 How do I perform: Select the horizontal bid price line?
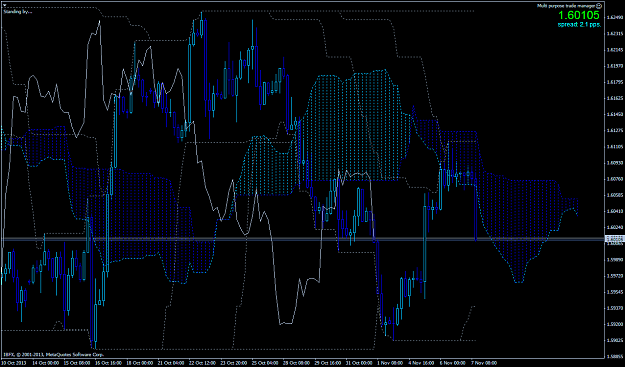(x=303, y=239)
